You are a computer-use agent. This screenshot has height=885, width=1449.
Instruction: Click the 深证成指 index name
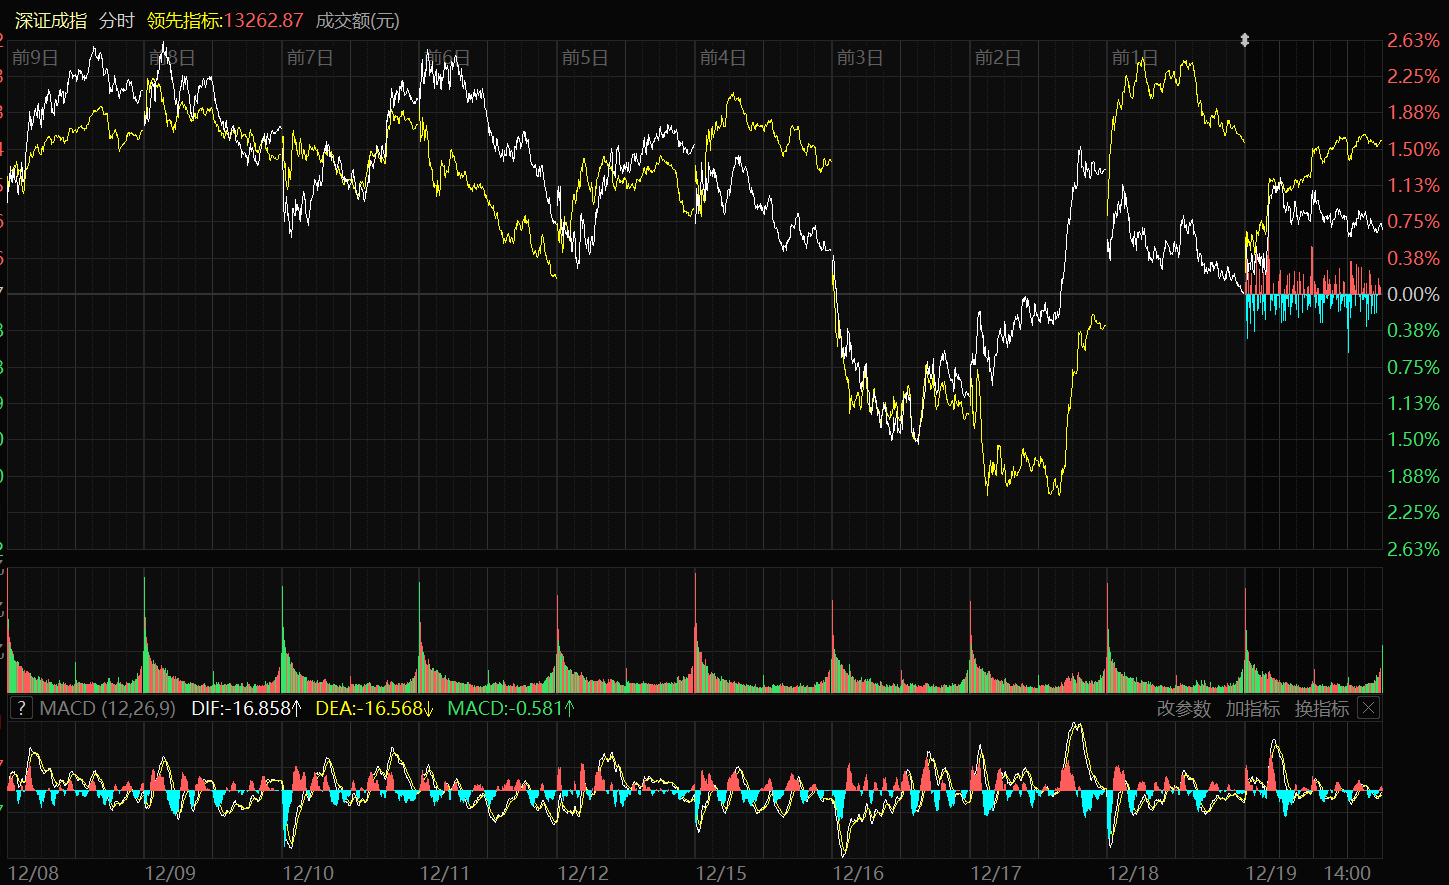click(51, 21)
